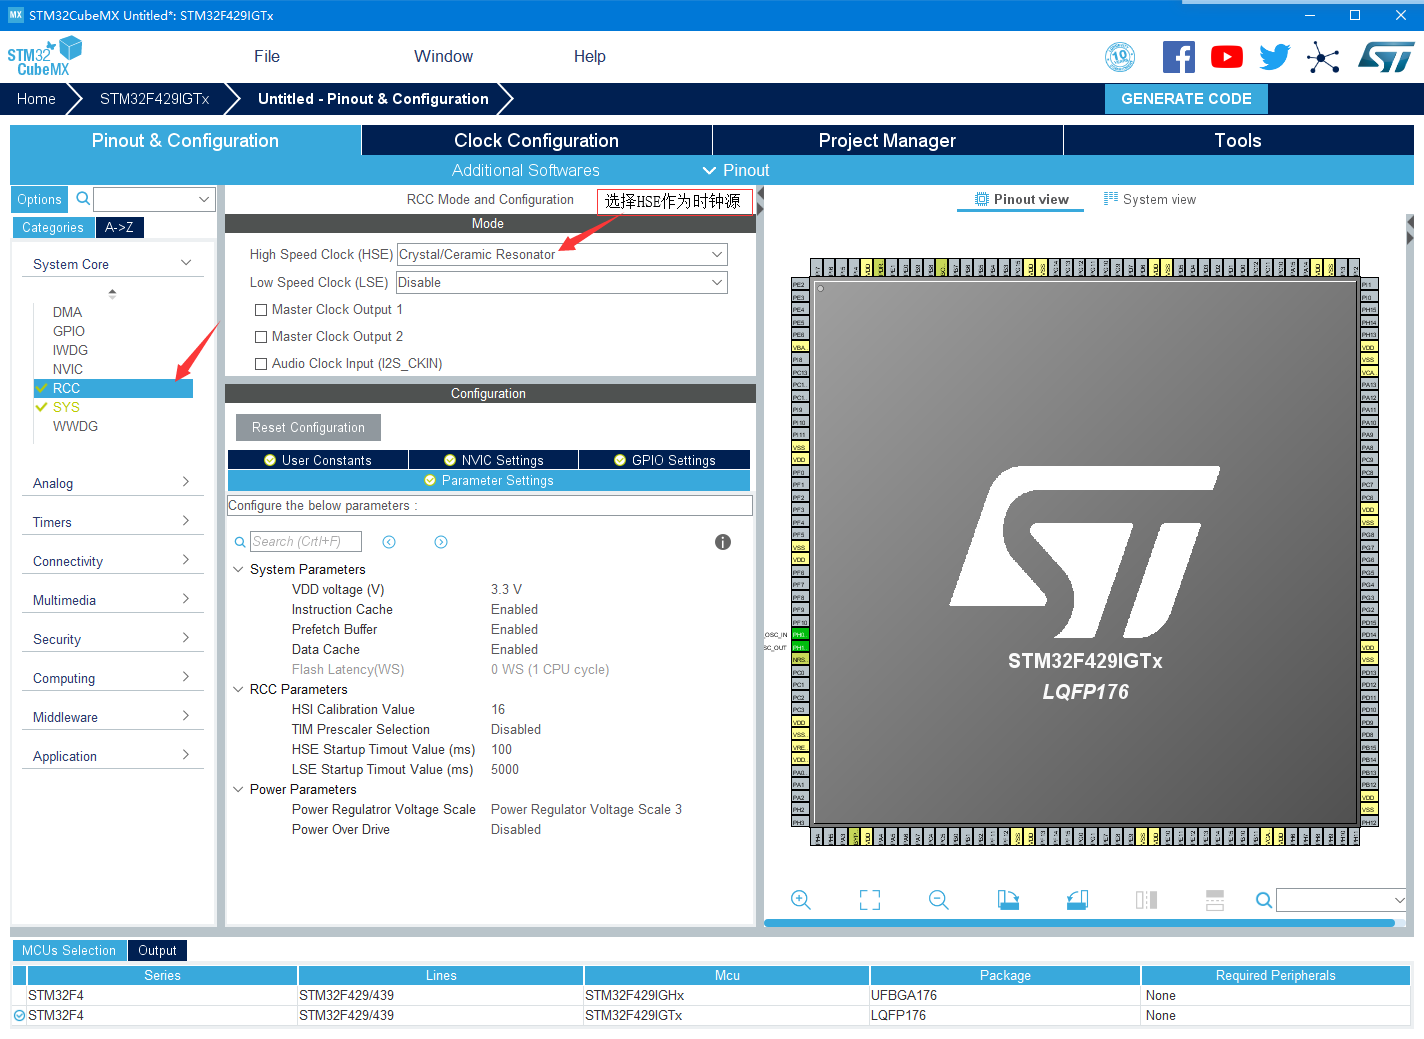
Task: Rotate the chip counter-clockwise
Action: 1077,900
